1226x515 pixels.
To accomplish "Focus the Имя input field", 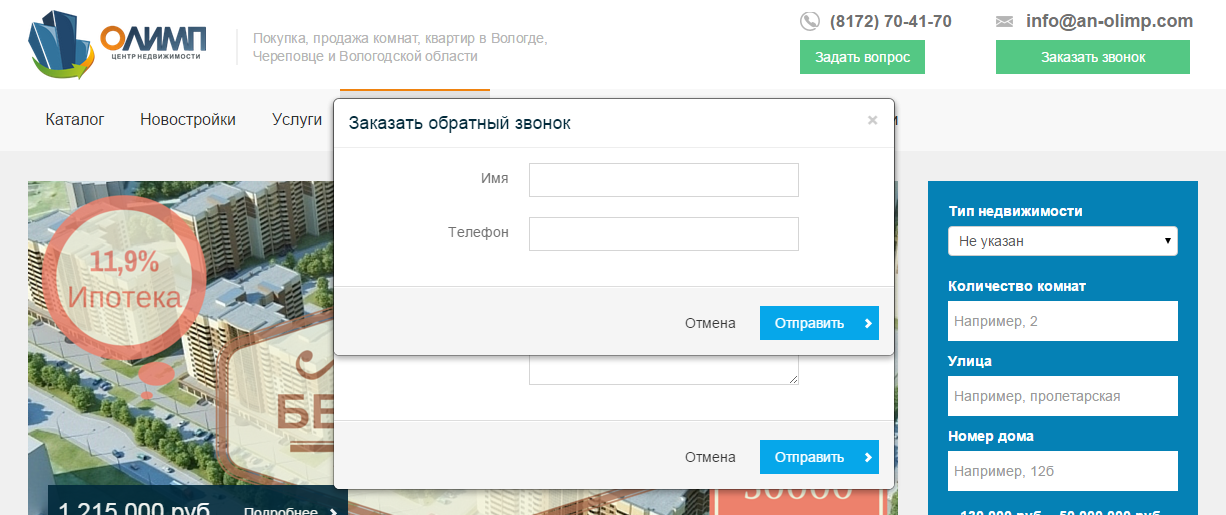I will (x=664, y=180).
